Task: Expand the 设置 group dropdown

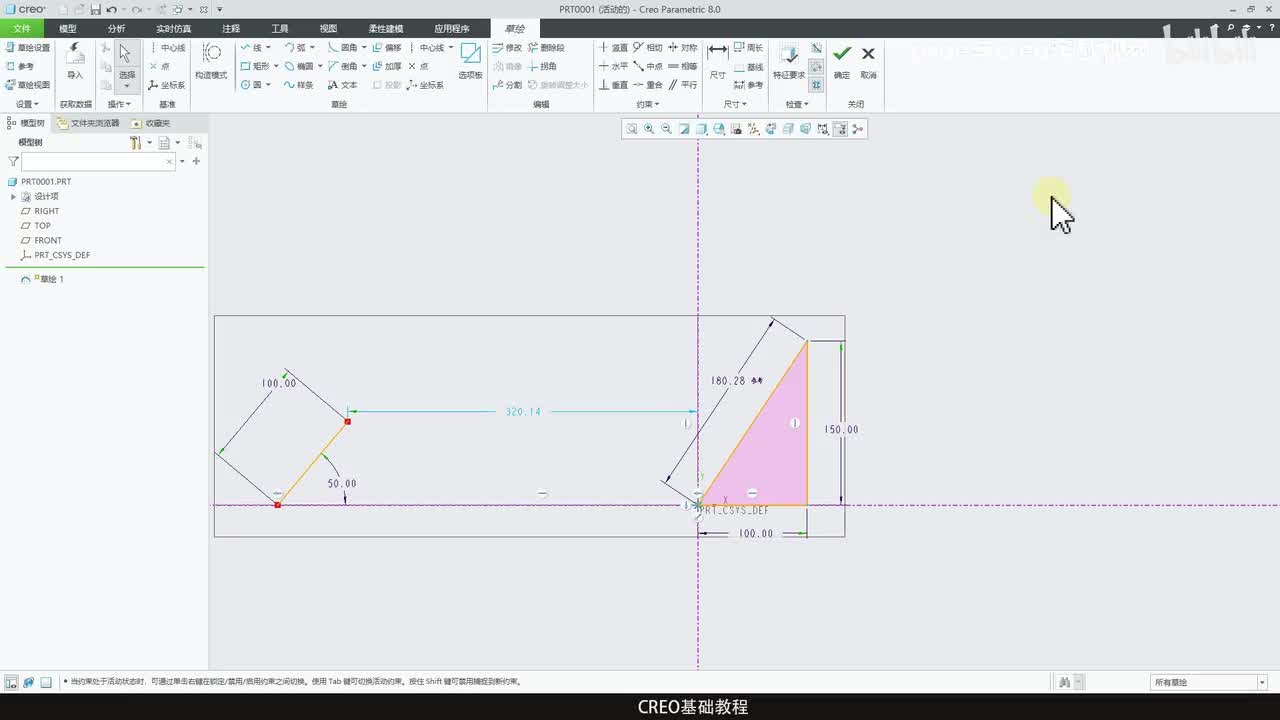Action: pyautogui.click(x=36, y=104)
